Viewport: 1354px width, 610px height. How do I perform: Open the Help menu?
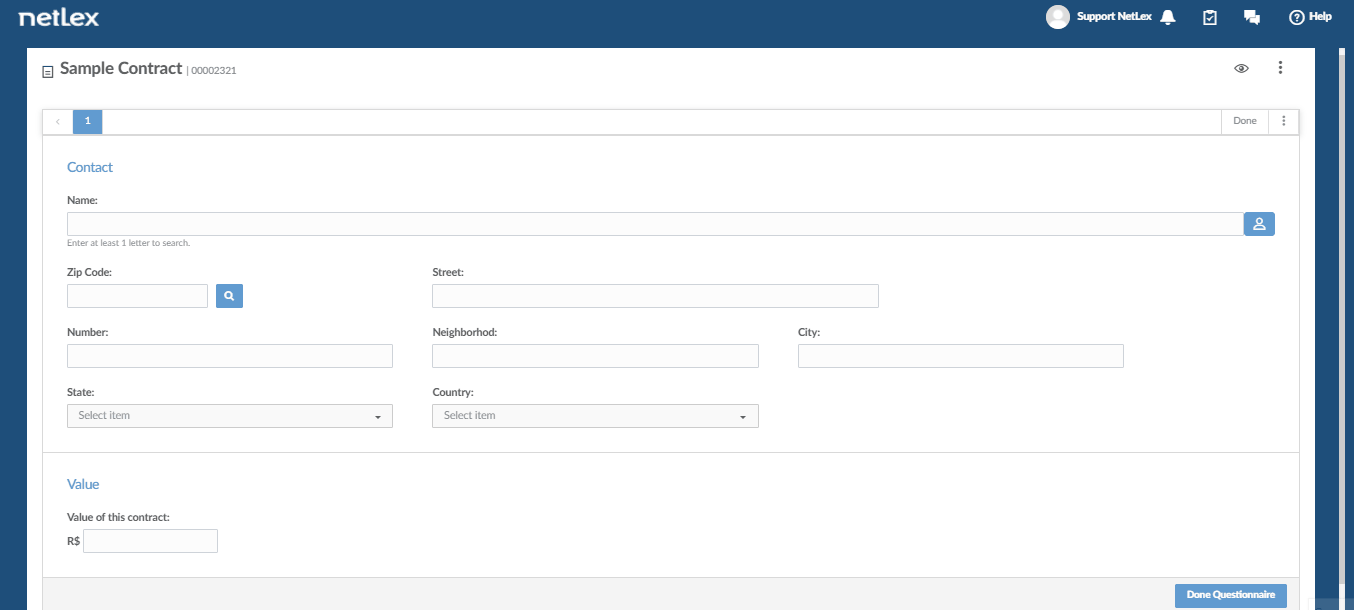[x=1311, y=17]
